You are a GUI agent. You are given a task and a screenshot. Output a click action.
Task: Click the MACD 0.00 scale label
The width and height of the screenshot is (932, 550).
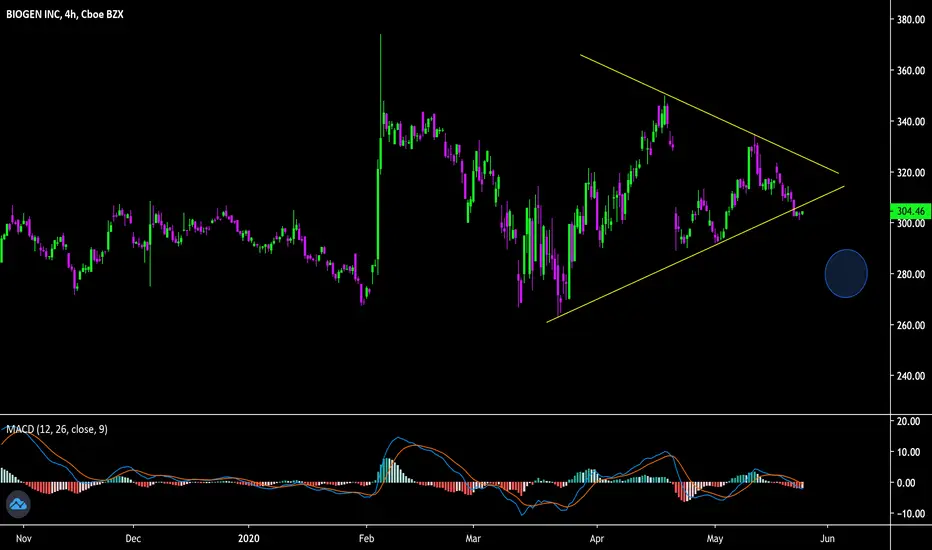click(x=906, y=483)
